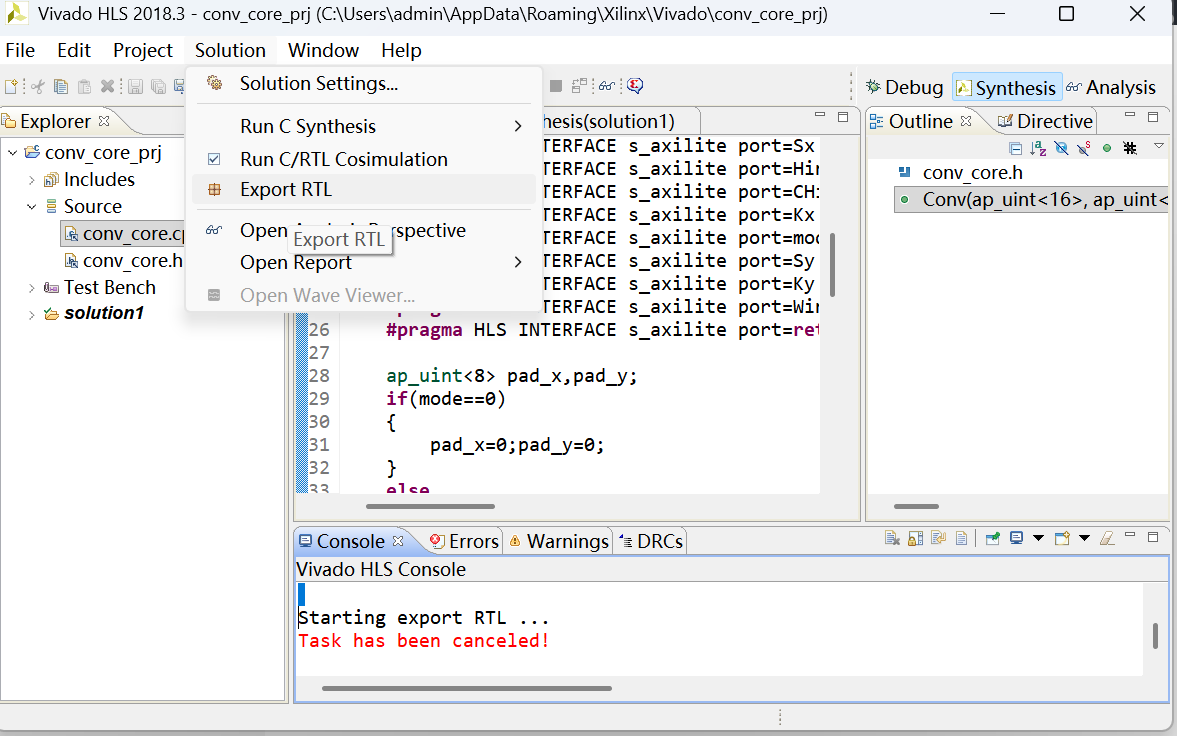The image size is (1177, 736).
Task: Click the New Project toolbar icon
Action: click(x=11, y=86)
